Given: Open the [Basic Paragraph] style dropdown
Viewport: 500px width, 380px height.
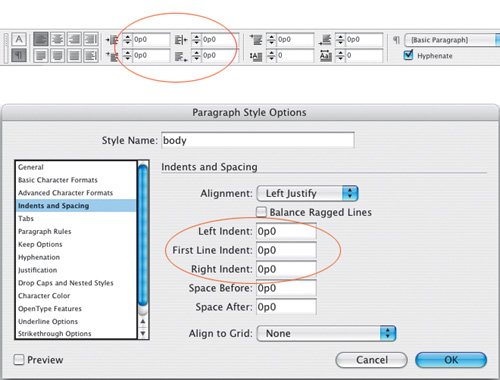Looking at the screenshot, I should (x=452, y=40).
